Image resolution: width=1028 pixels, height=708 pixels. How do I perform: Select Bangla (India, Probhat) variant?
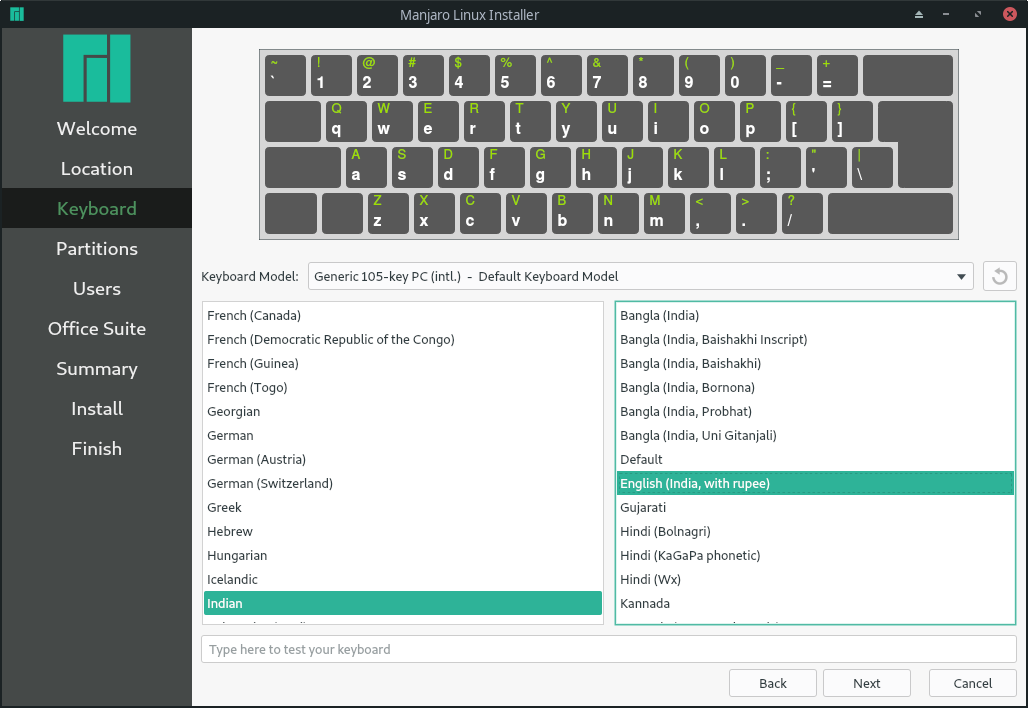815,412
